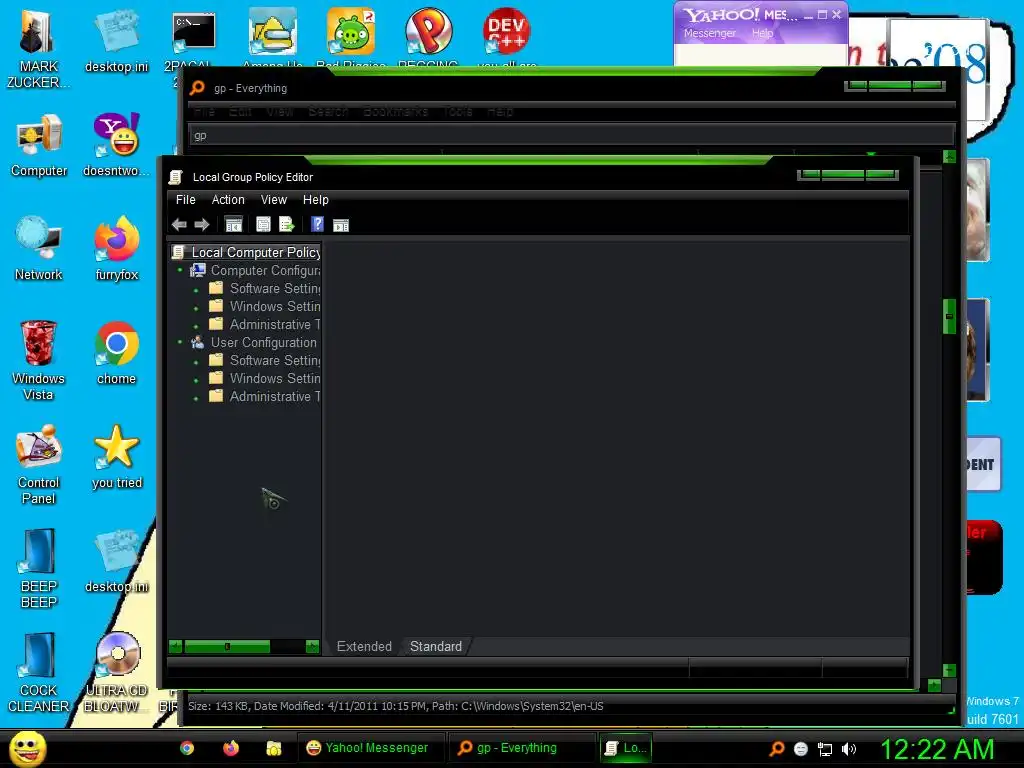
Task: Switch to 'gp - Everything' taskbar button
Action: pyautogui.click(x=522, y=748)
